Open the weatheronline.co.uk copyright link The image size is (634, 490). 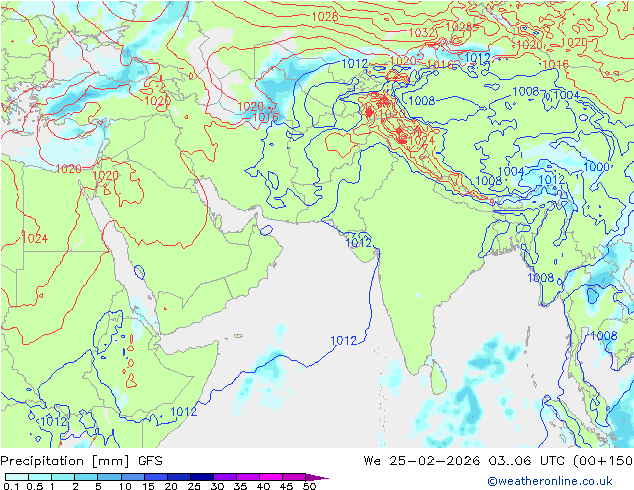point(550,481)
